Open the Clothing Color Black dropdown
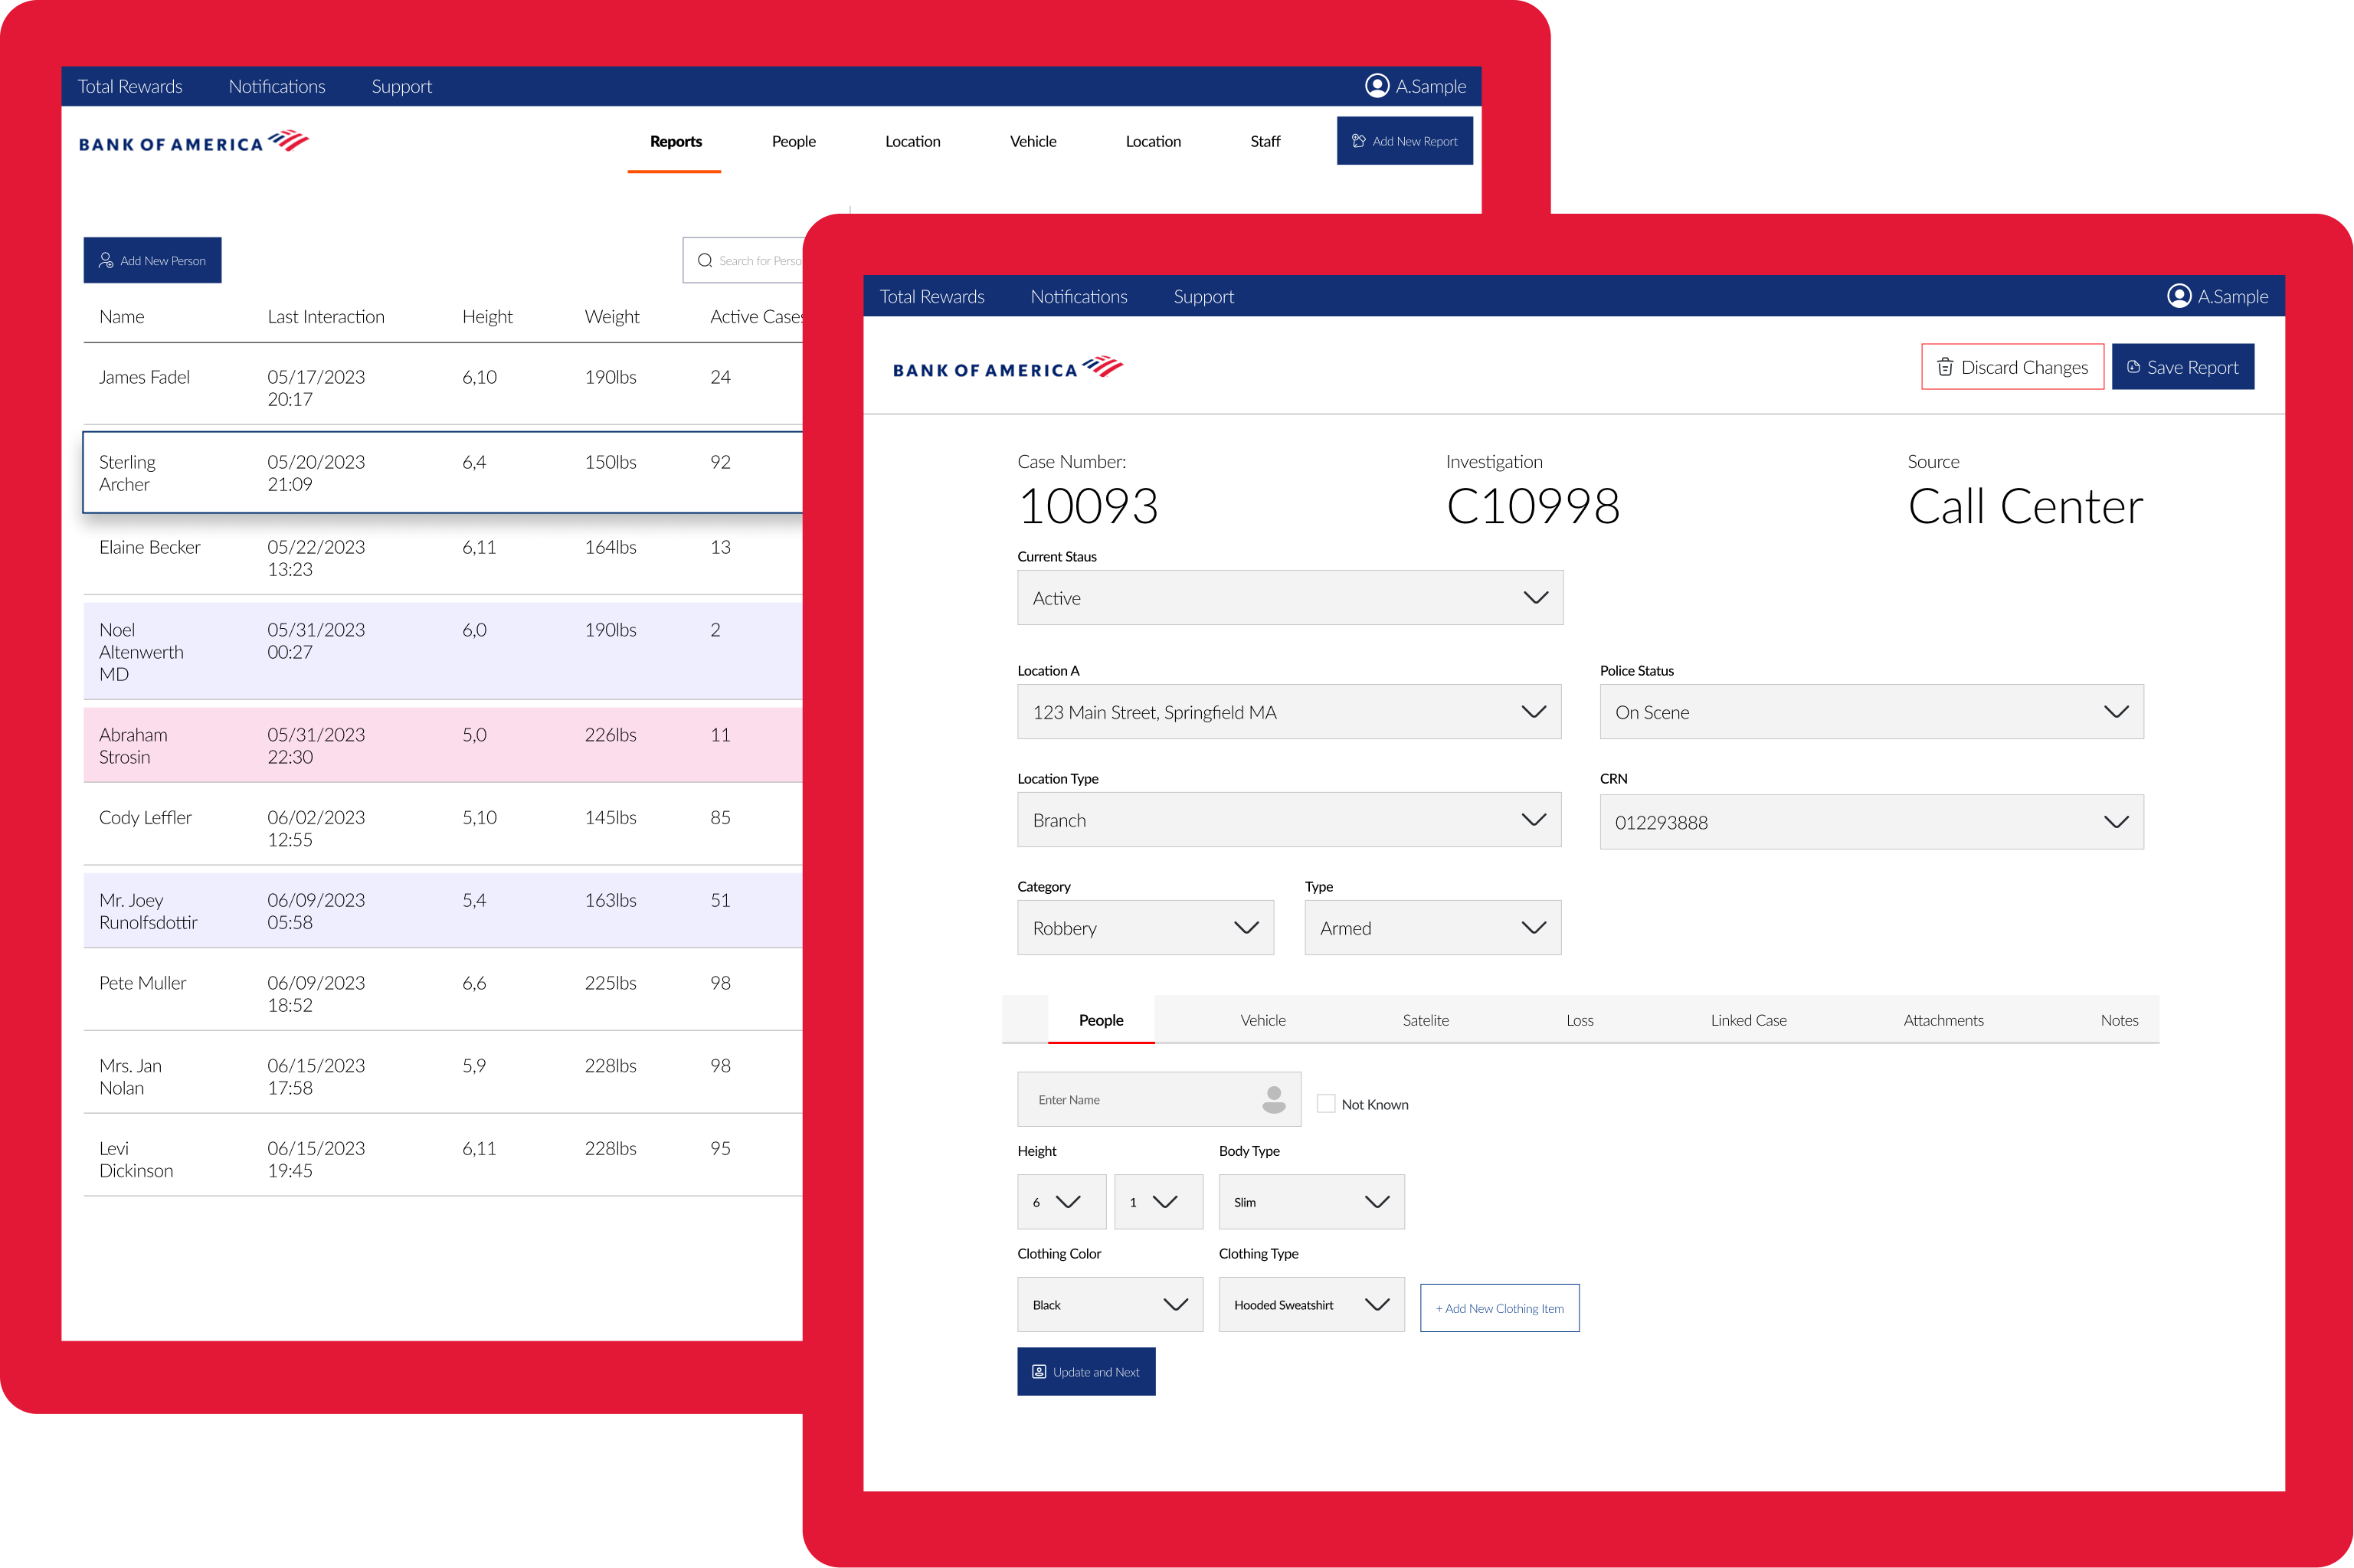The width and height of the screenshot is (2354, 1568). pos(1109,1304)
